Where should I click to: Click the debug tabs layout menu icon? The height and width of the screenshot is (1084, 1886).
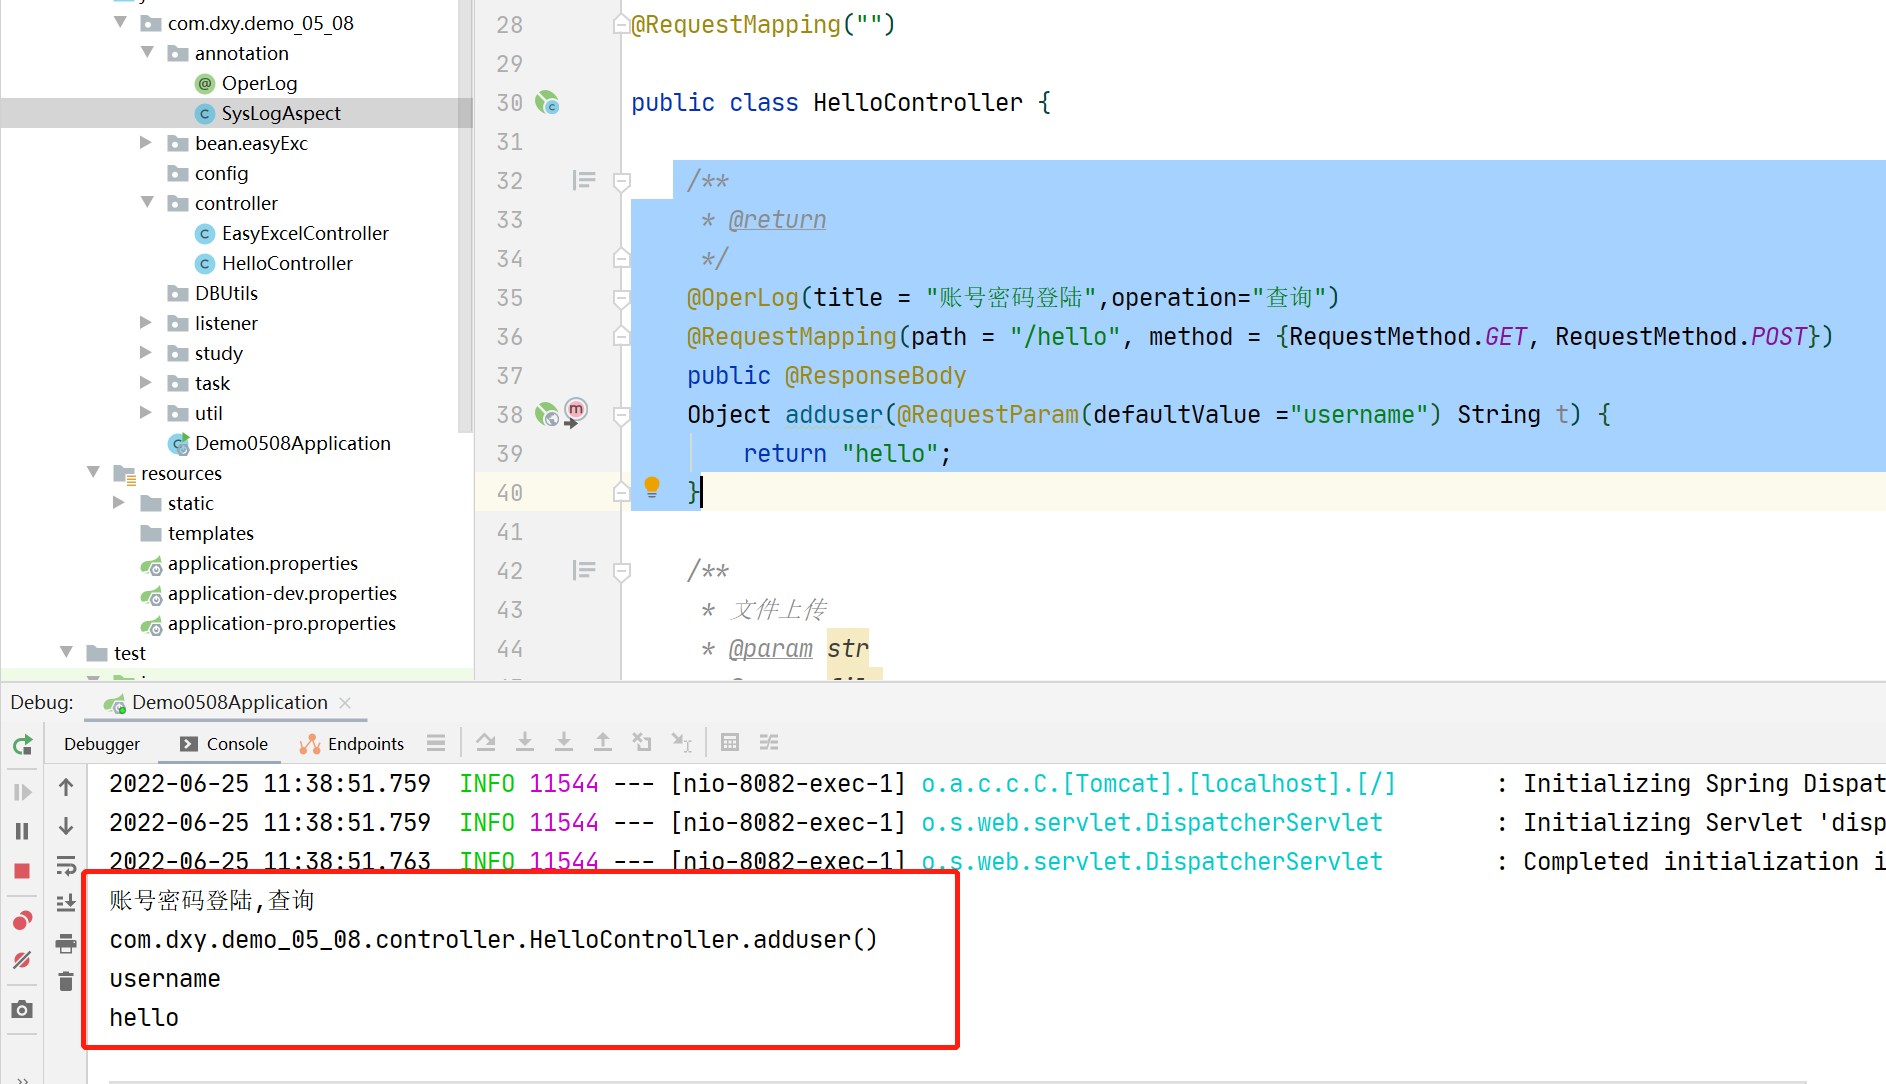pyautogui.click(x=436, y=742)
